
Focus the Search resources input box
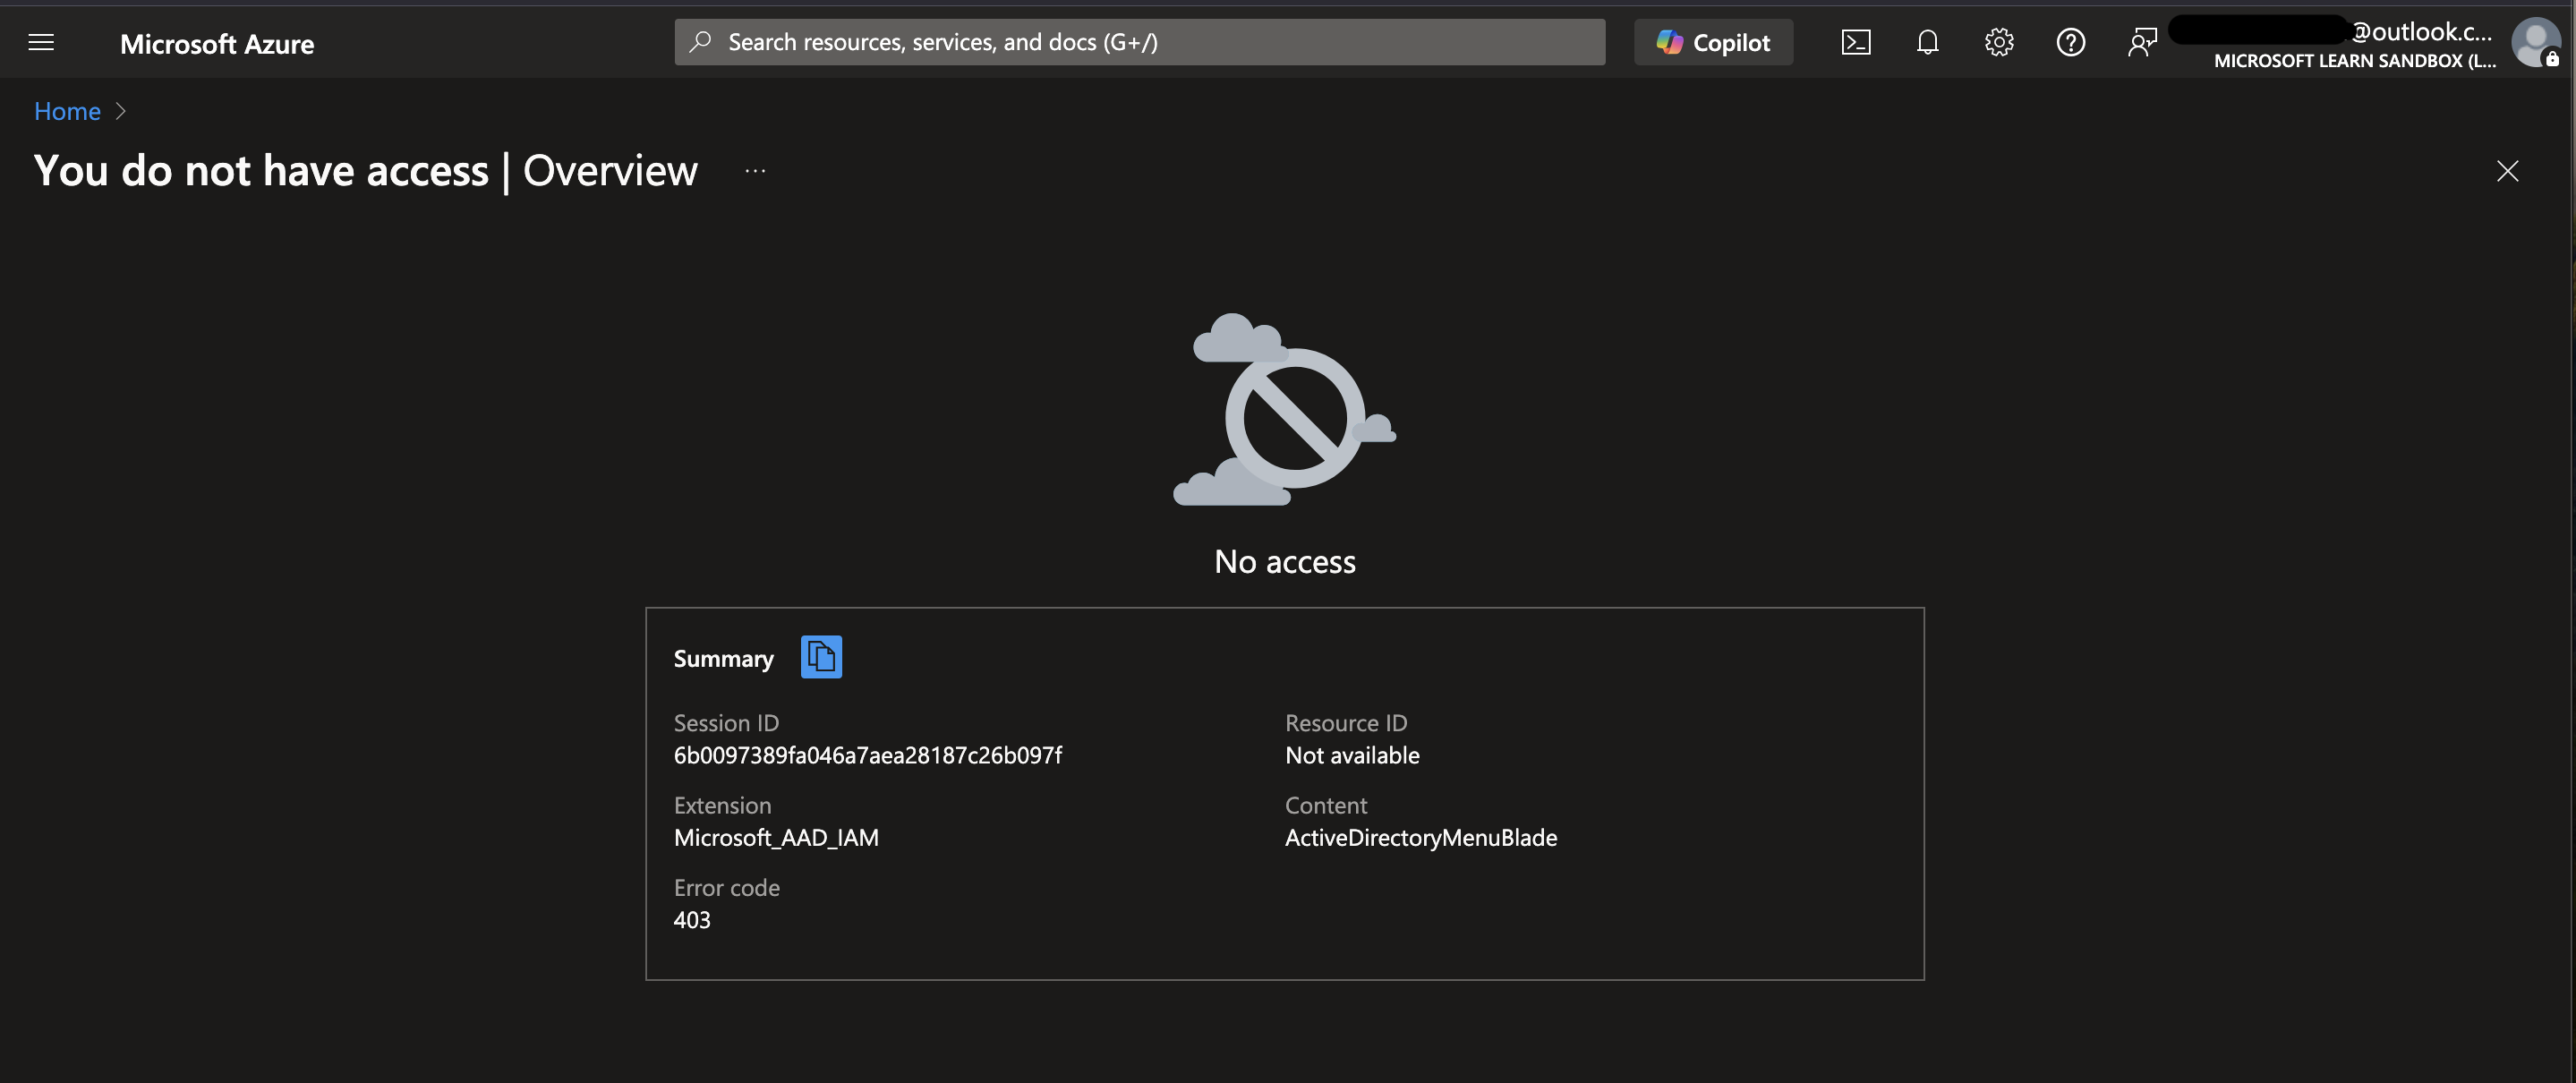[1150, 42]
